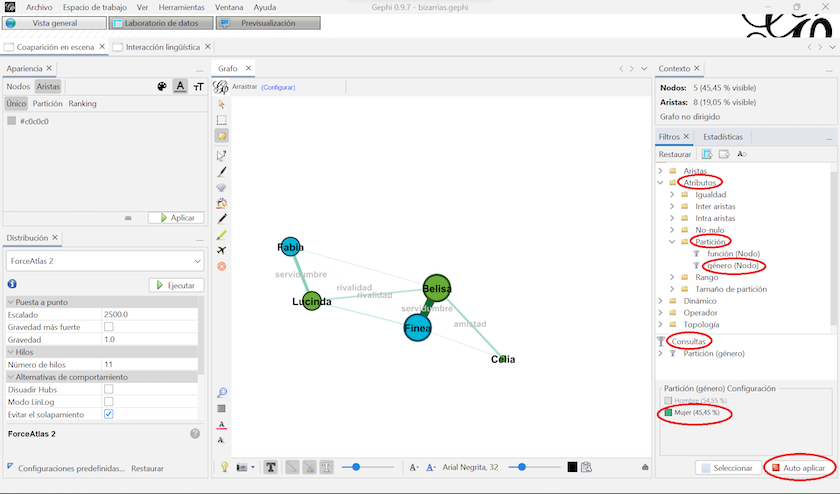The image size is (840, 494).
Task: Expand the Topología filter folder
Action: tap(660, 325)
